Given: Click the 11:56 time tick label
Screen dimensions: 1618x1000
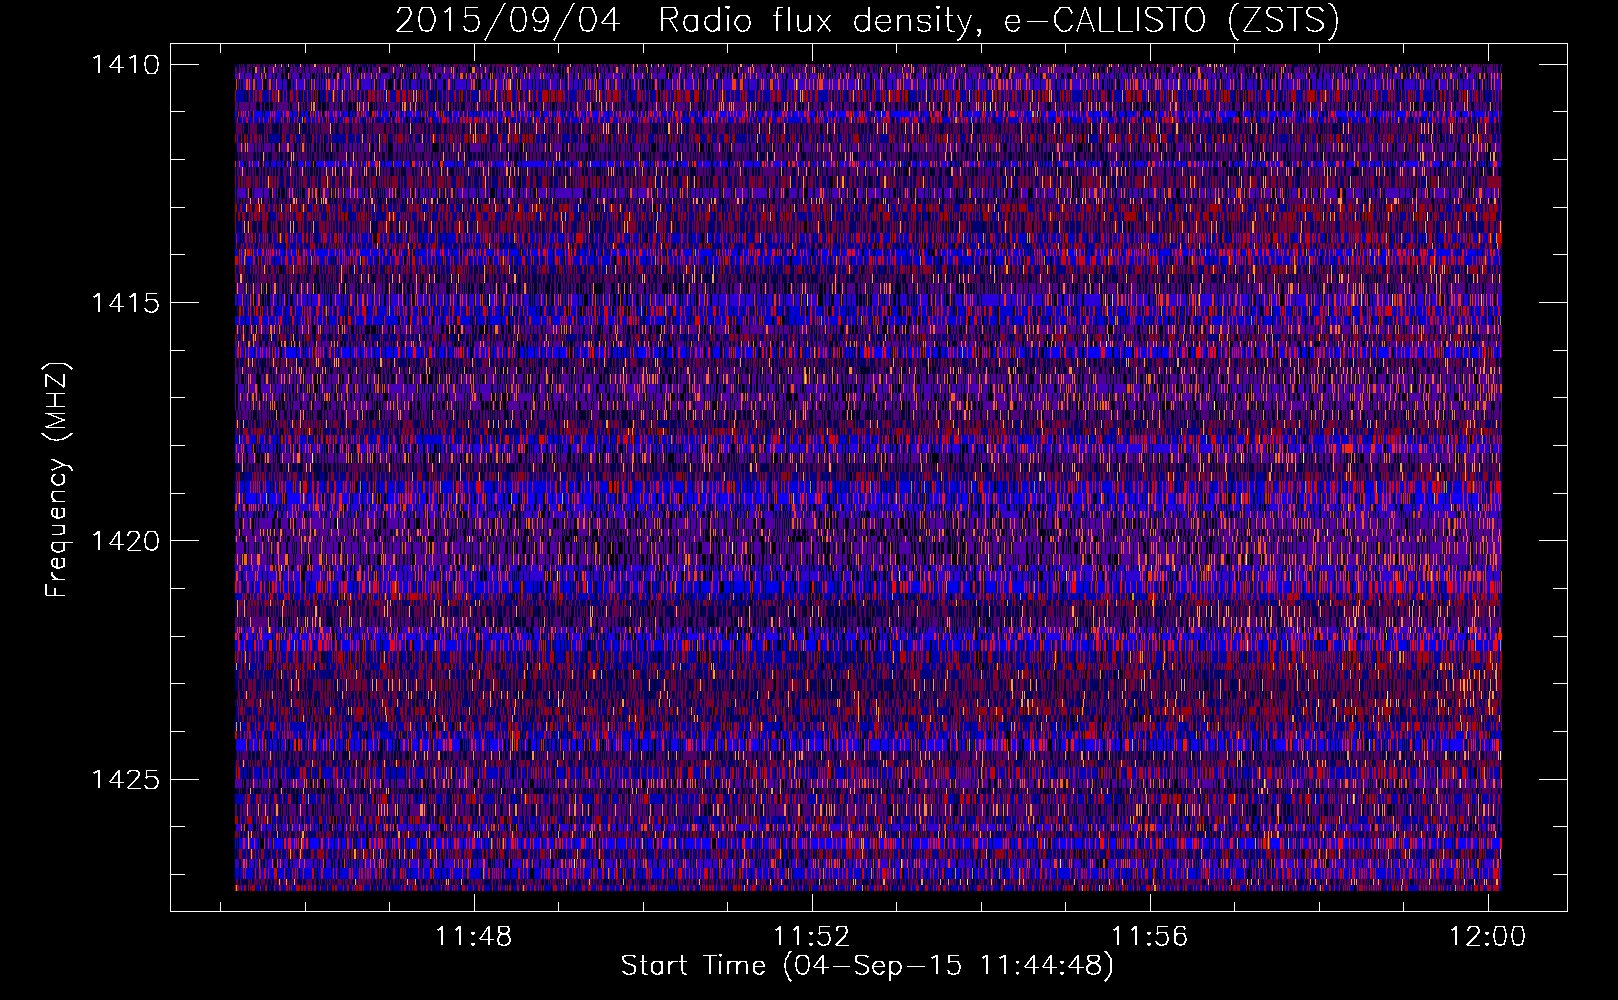Looking at the screenshot, I should 1150,936.
